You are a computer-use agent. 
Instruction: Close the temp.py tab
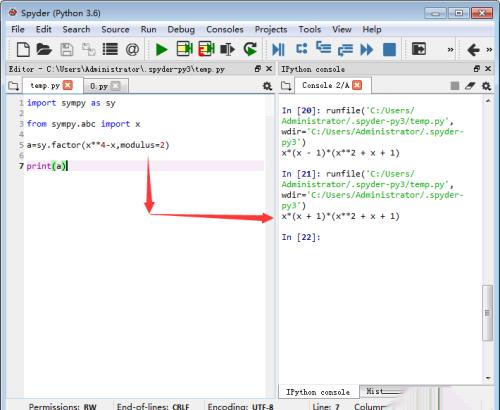tap(68, 85)
